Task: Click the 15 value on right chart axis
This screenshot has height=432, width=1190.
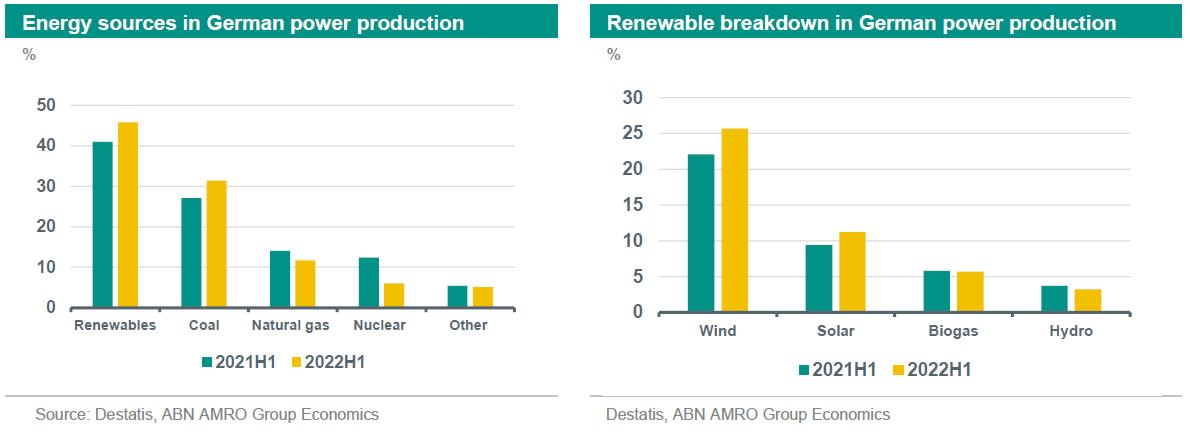Action: coord(632,205)
